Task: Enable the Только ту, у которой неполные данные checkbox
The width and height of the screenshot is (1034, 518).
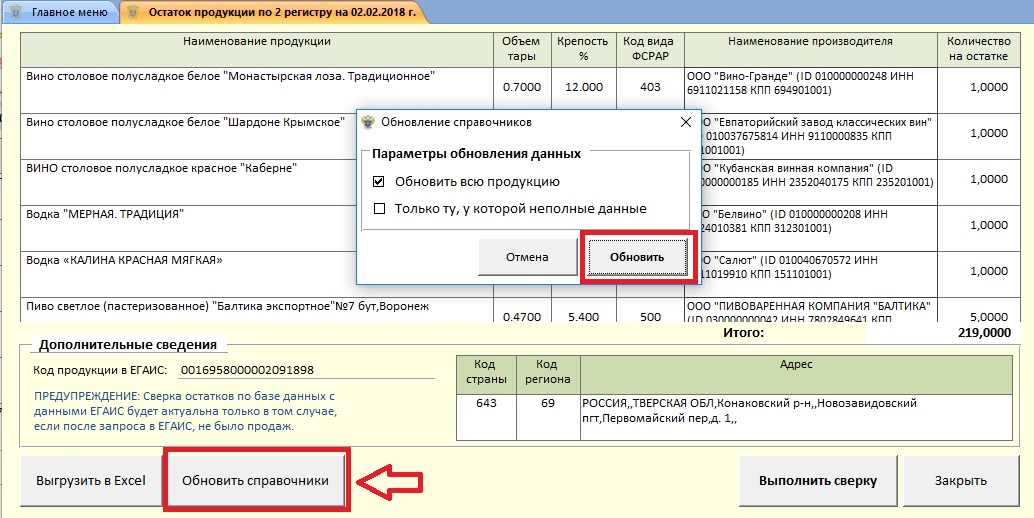Action: click(x=378, y=209)
